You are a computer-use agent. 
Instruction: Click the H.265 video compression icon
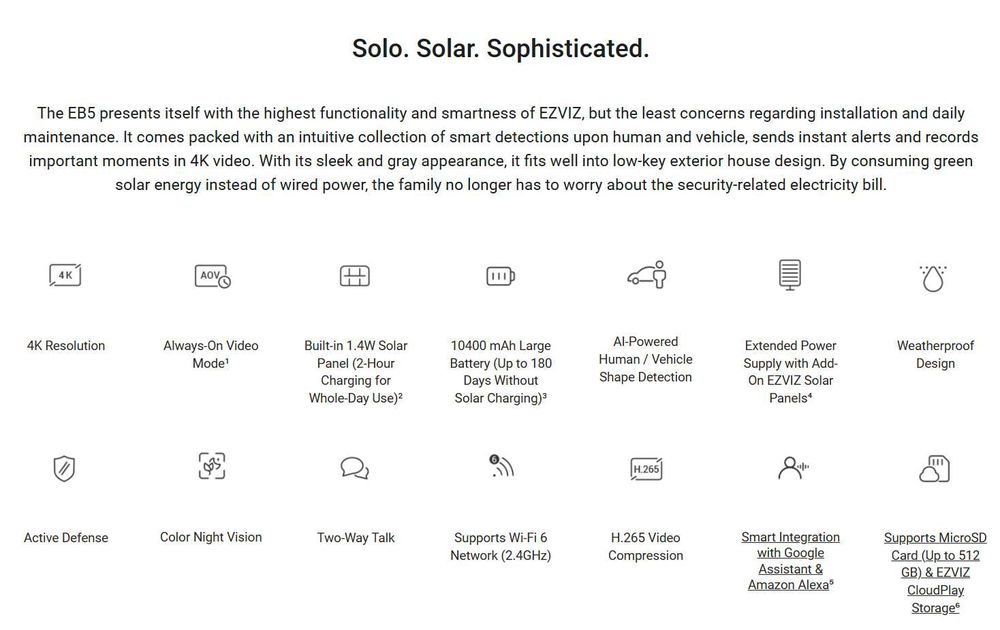(646, 468)
